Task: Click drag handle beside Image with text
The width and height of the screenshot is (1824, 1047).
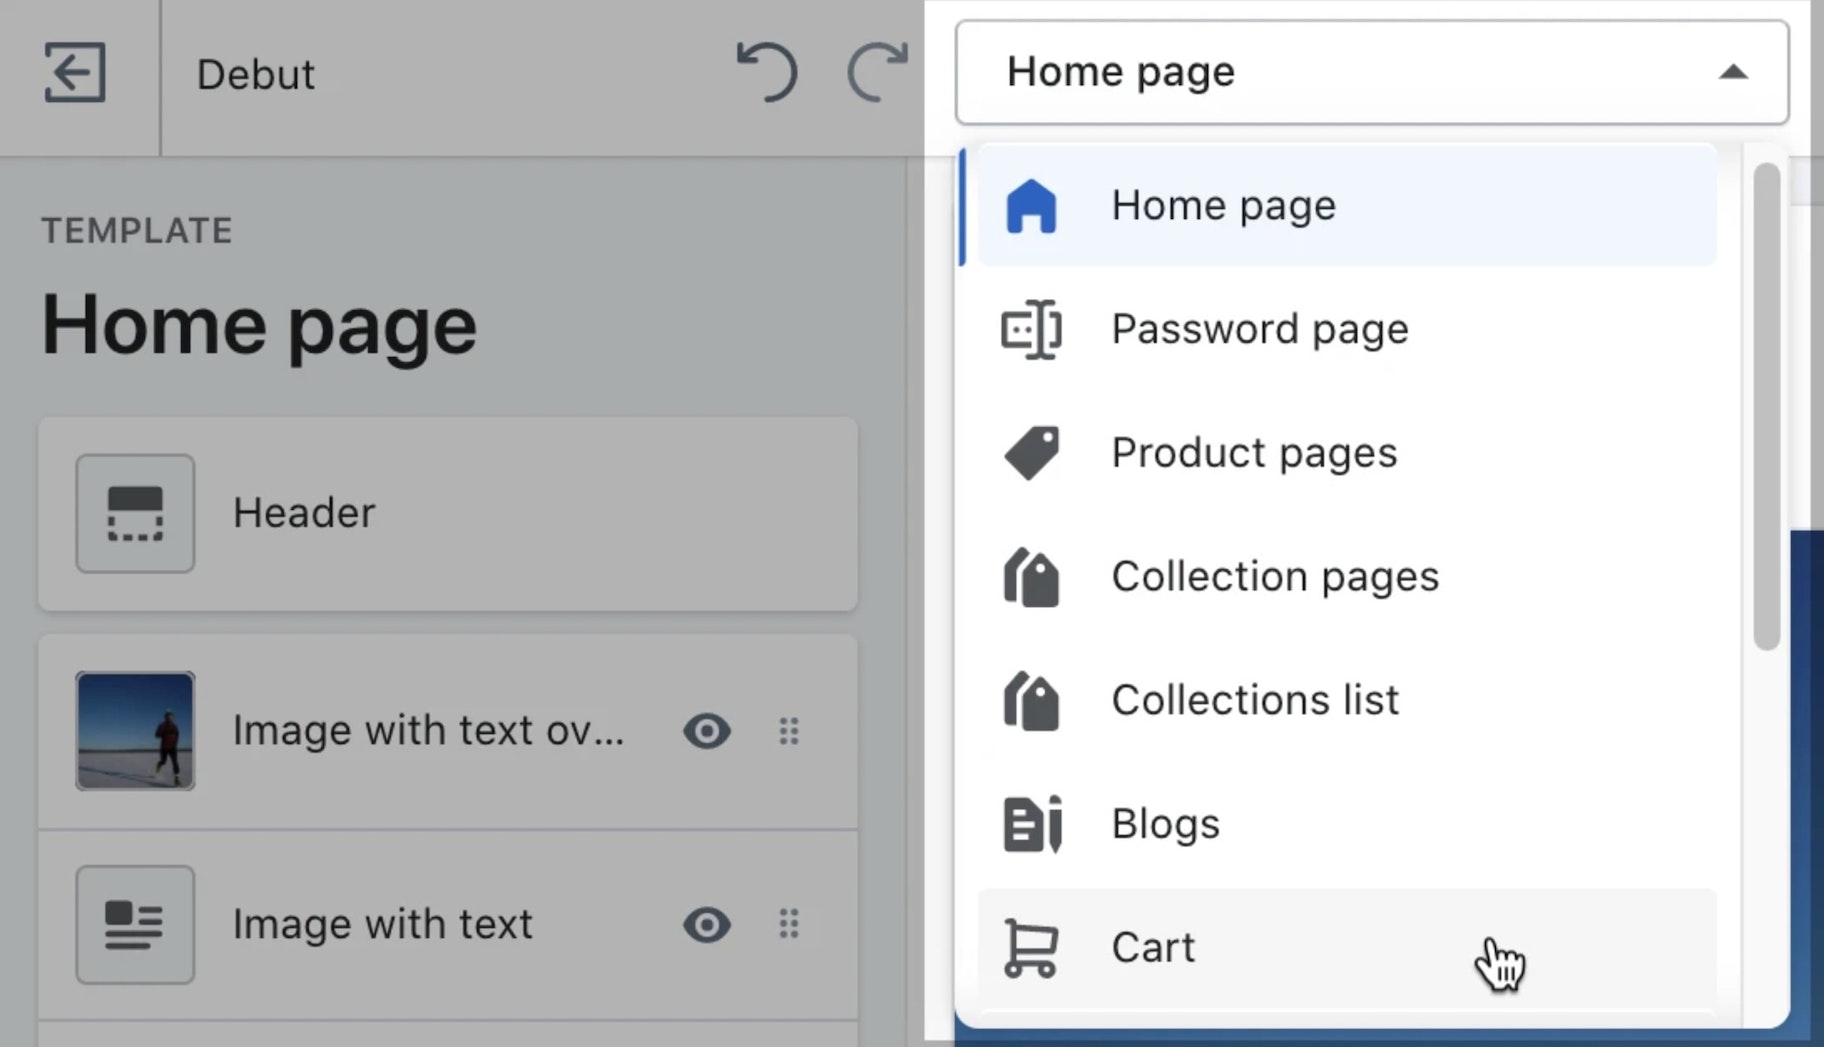Action: [x=789, y=924]
